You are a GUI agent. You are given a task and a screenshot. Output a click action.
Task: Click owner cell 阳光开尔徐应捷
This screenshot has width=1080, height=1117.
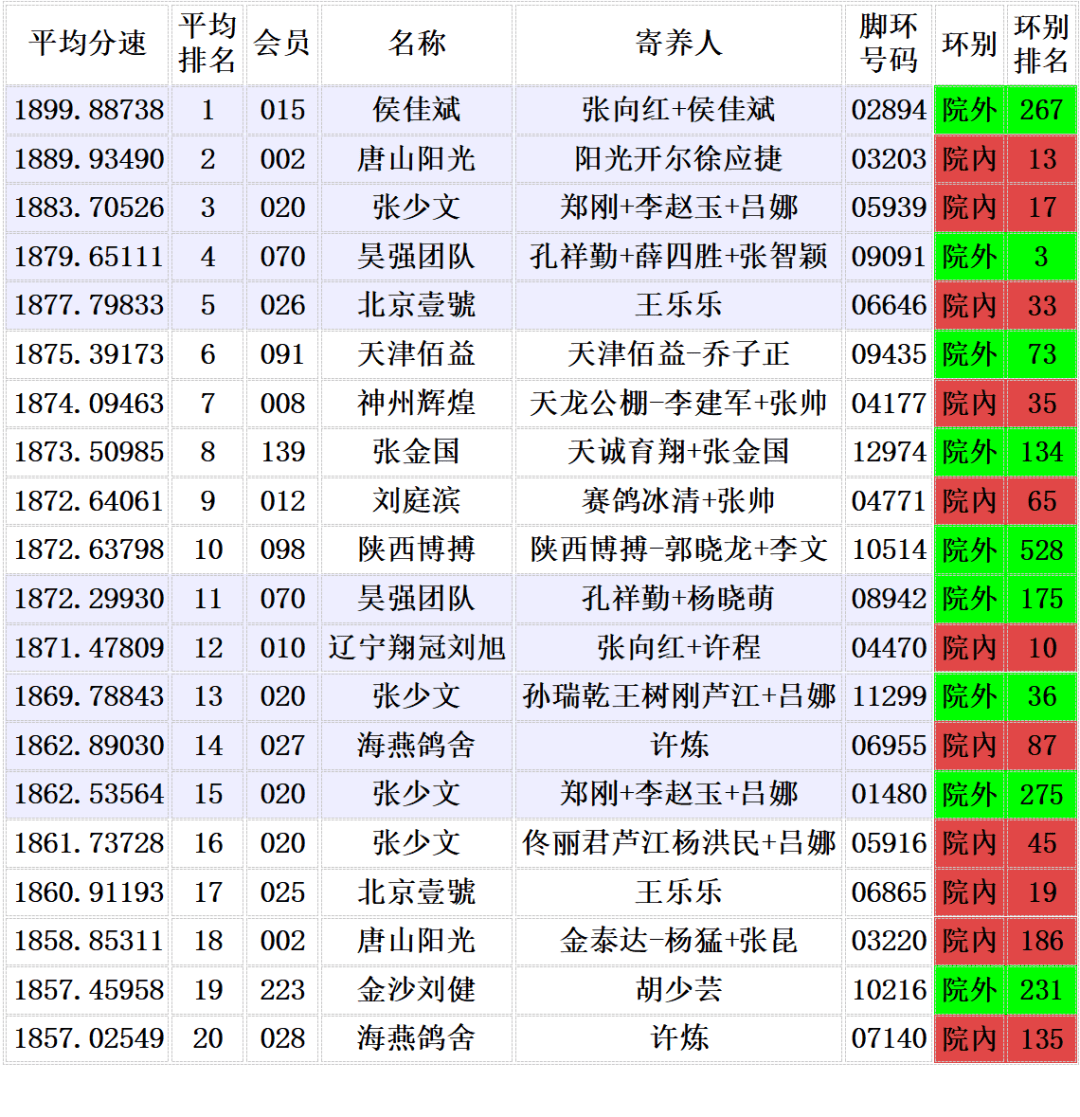point(678,159)
